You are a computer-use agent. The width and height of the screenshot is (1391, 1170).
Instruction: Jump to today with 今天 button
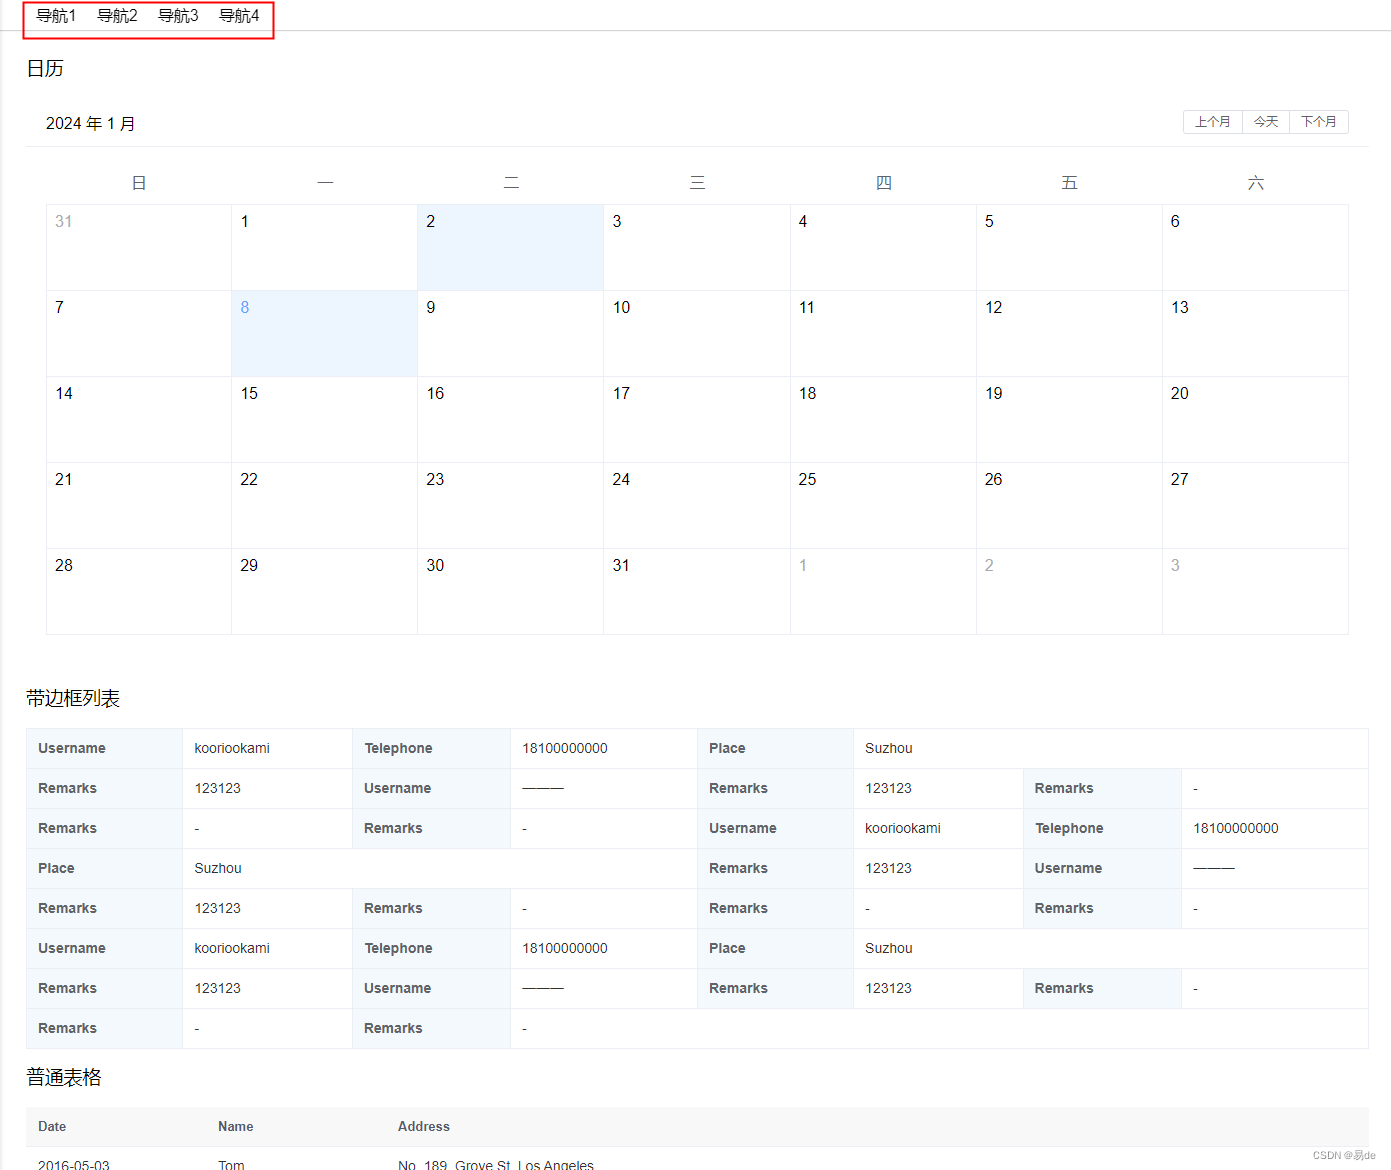tap(1266, 122)
